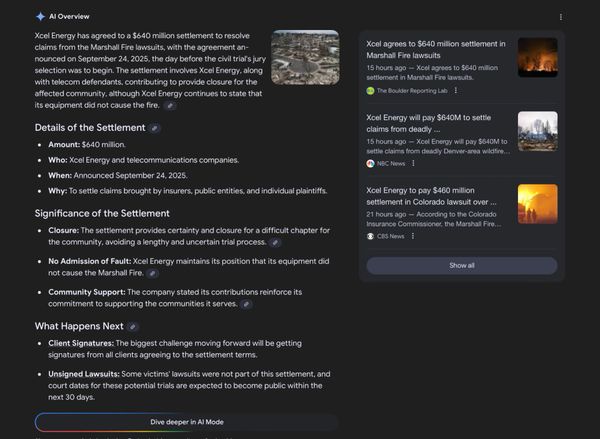Click the NBC News favicon
The image size is (600, 439).
point(370,163)
